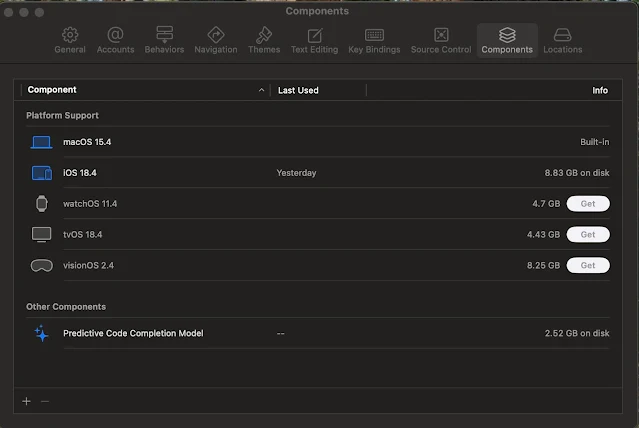This screenshot has height=428, width=639.
Task: Open the General settings gear icon
Action: [70, 35]
